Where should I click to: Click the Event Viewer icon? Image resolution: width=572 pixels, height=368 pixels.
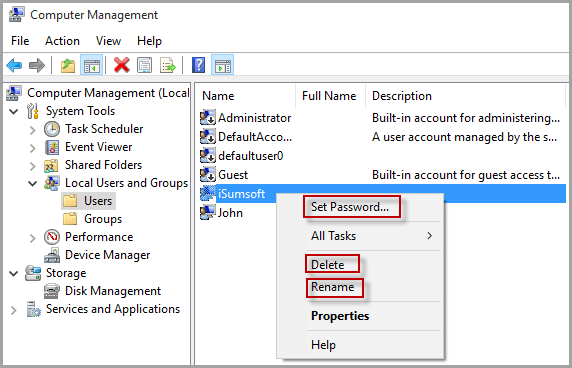pyautogui.click(x=52, y=147)
